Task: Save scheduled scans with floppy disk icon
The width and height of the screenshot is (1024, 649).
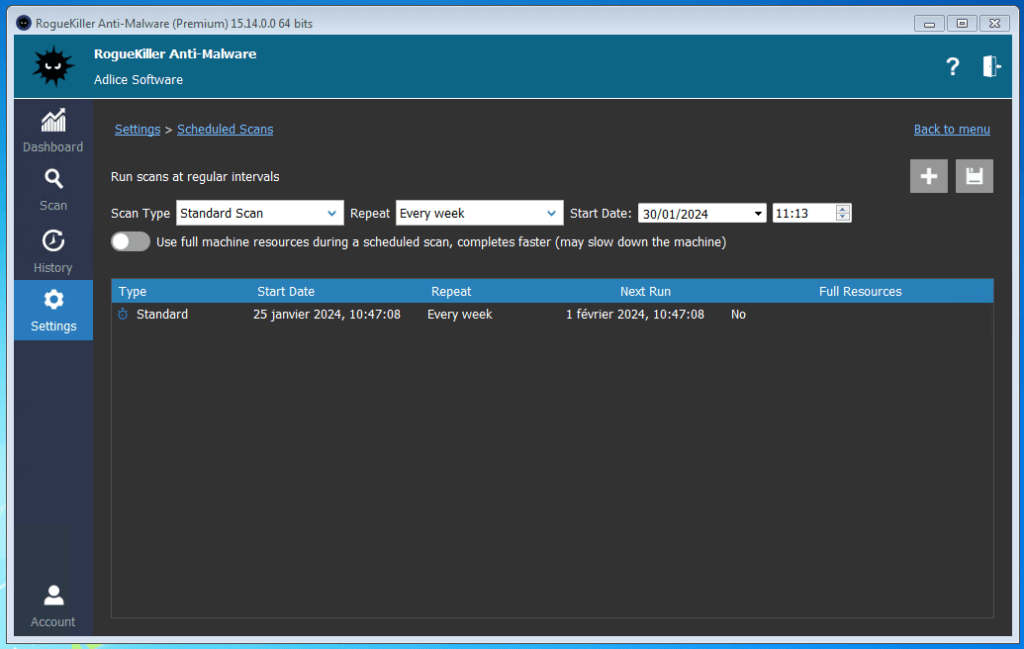Action: pyautogui.click(x=974, y=177)
